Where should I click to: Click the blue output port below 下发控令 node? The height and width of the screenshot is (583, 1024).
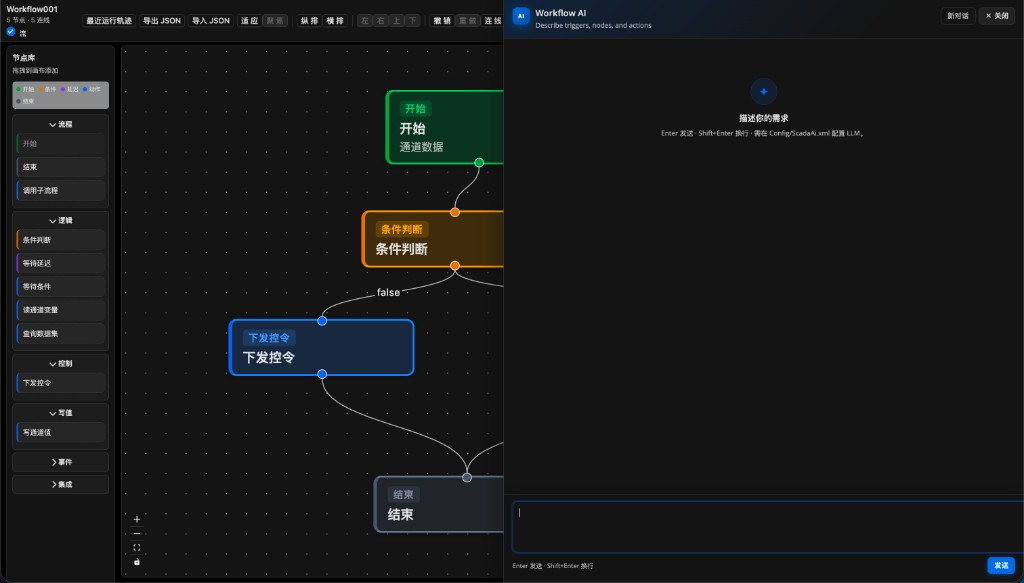[322, 374]
